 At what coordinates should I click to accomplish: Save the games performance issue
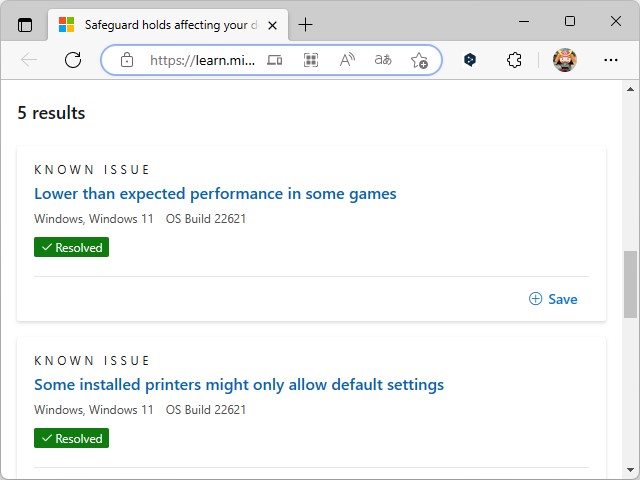553,299
